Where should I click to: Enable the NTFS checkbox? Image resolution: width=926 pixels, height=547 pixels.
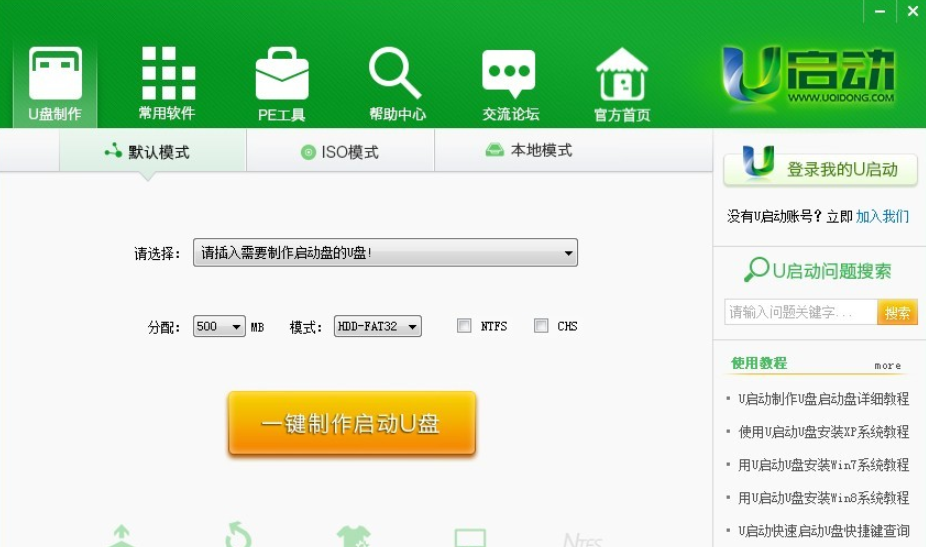tap(464, 325)
